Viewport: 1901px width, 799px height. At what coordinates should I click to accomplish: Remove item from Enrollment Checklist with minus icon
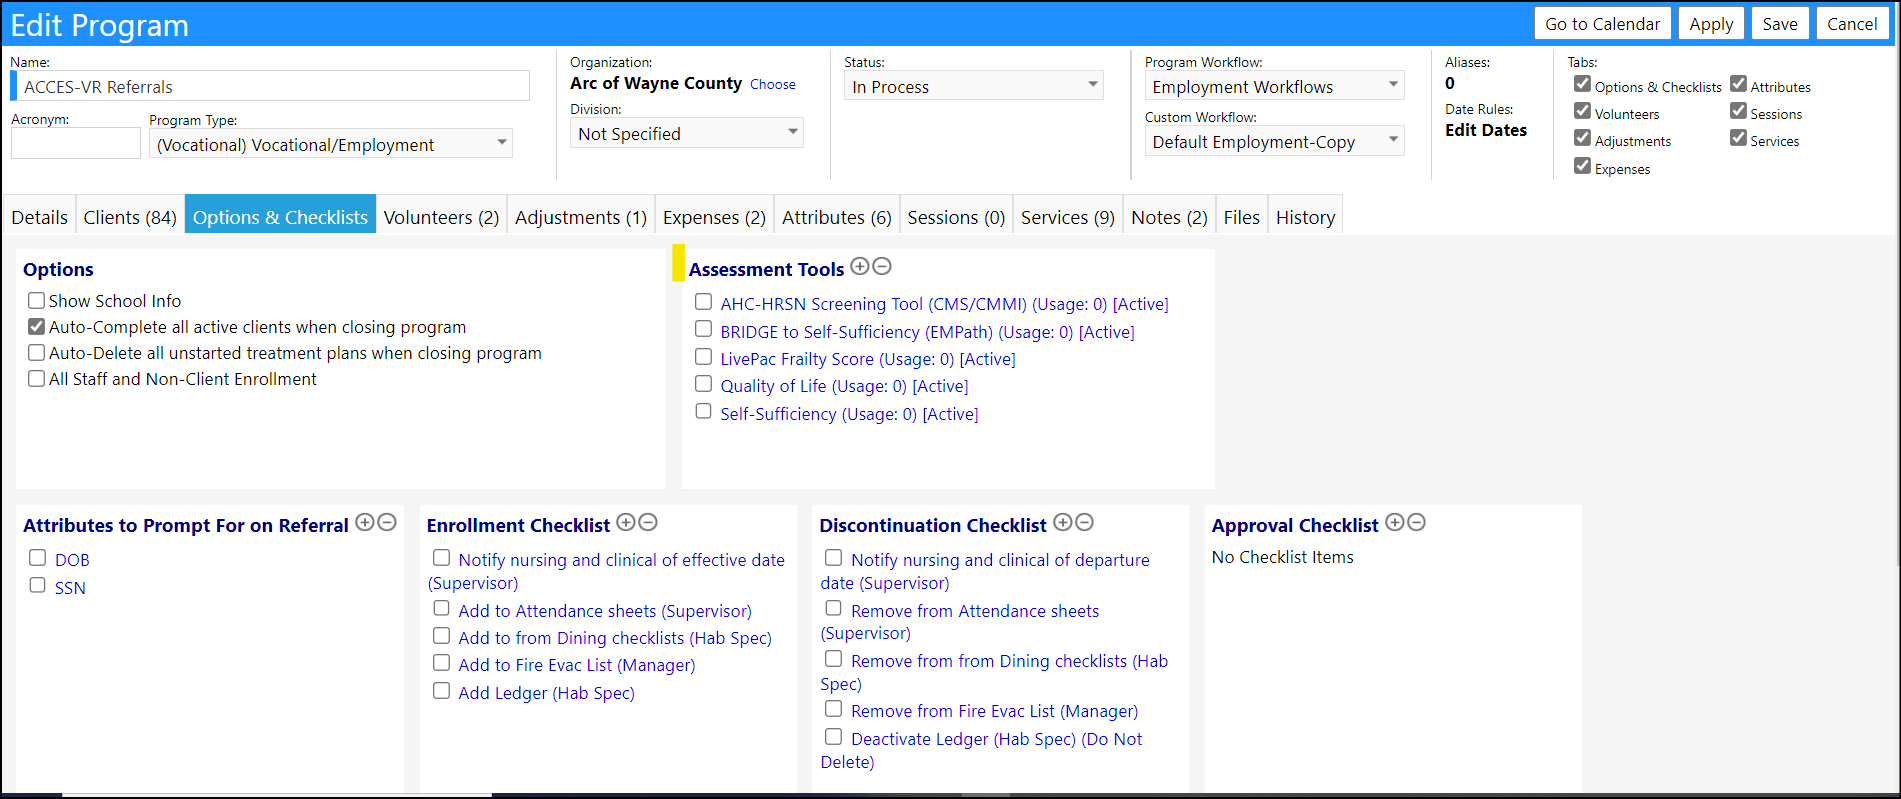648,522
